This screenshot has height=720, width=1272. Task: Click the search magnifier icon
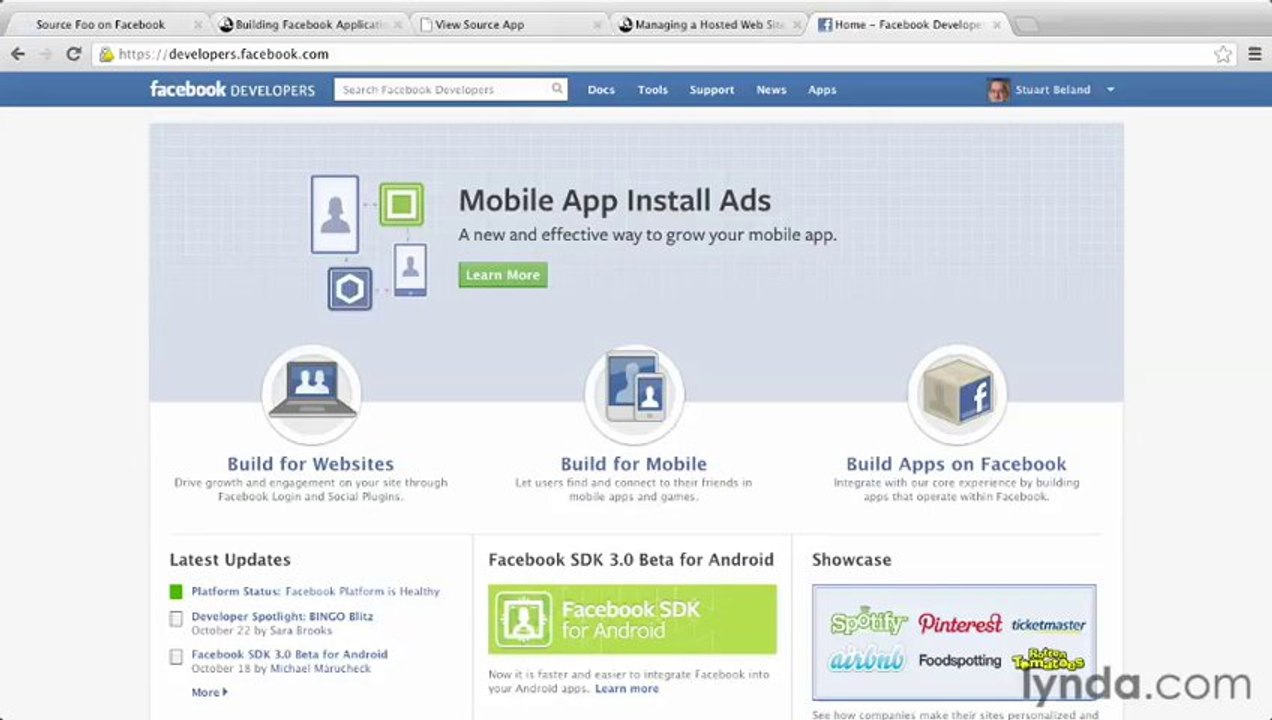coord(557,89)
